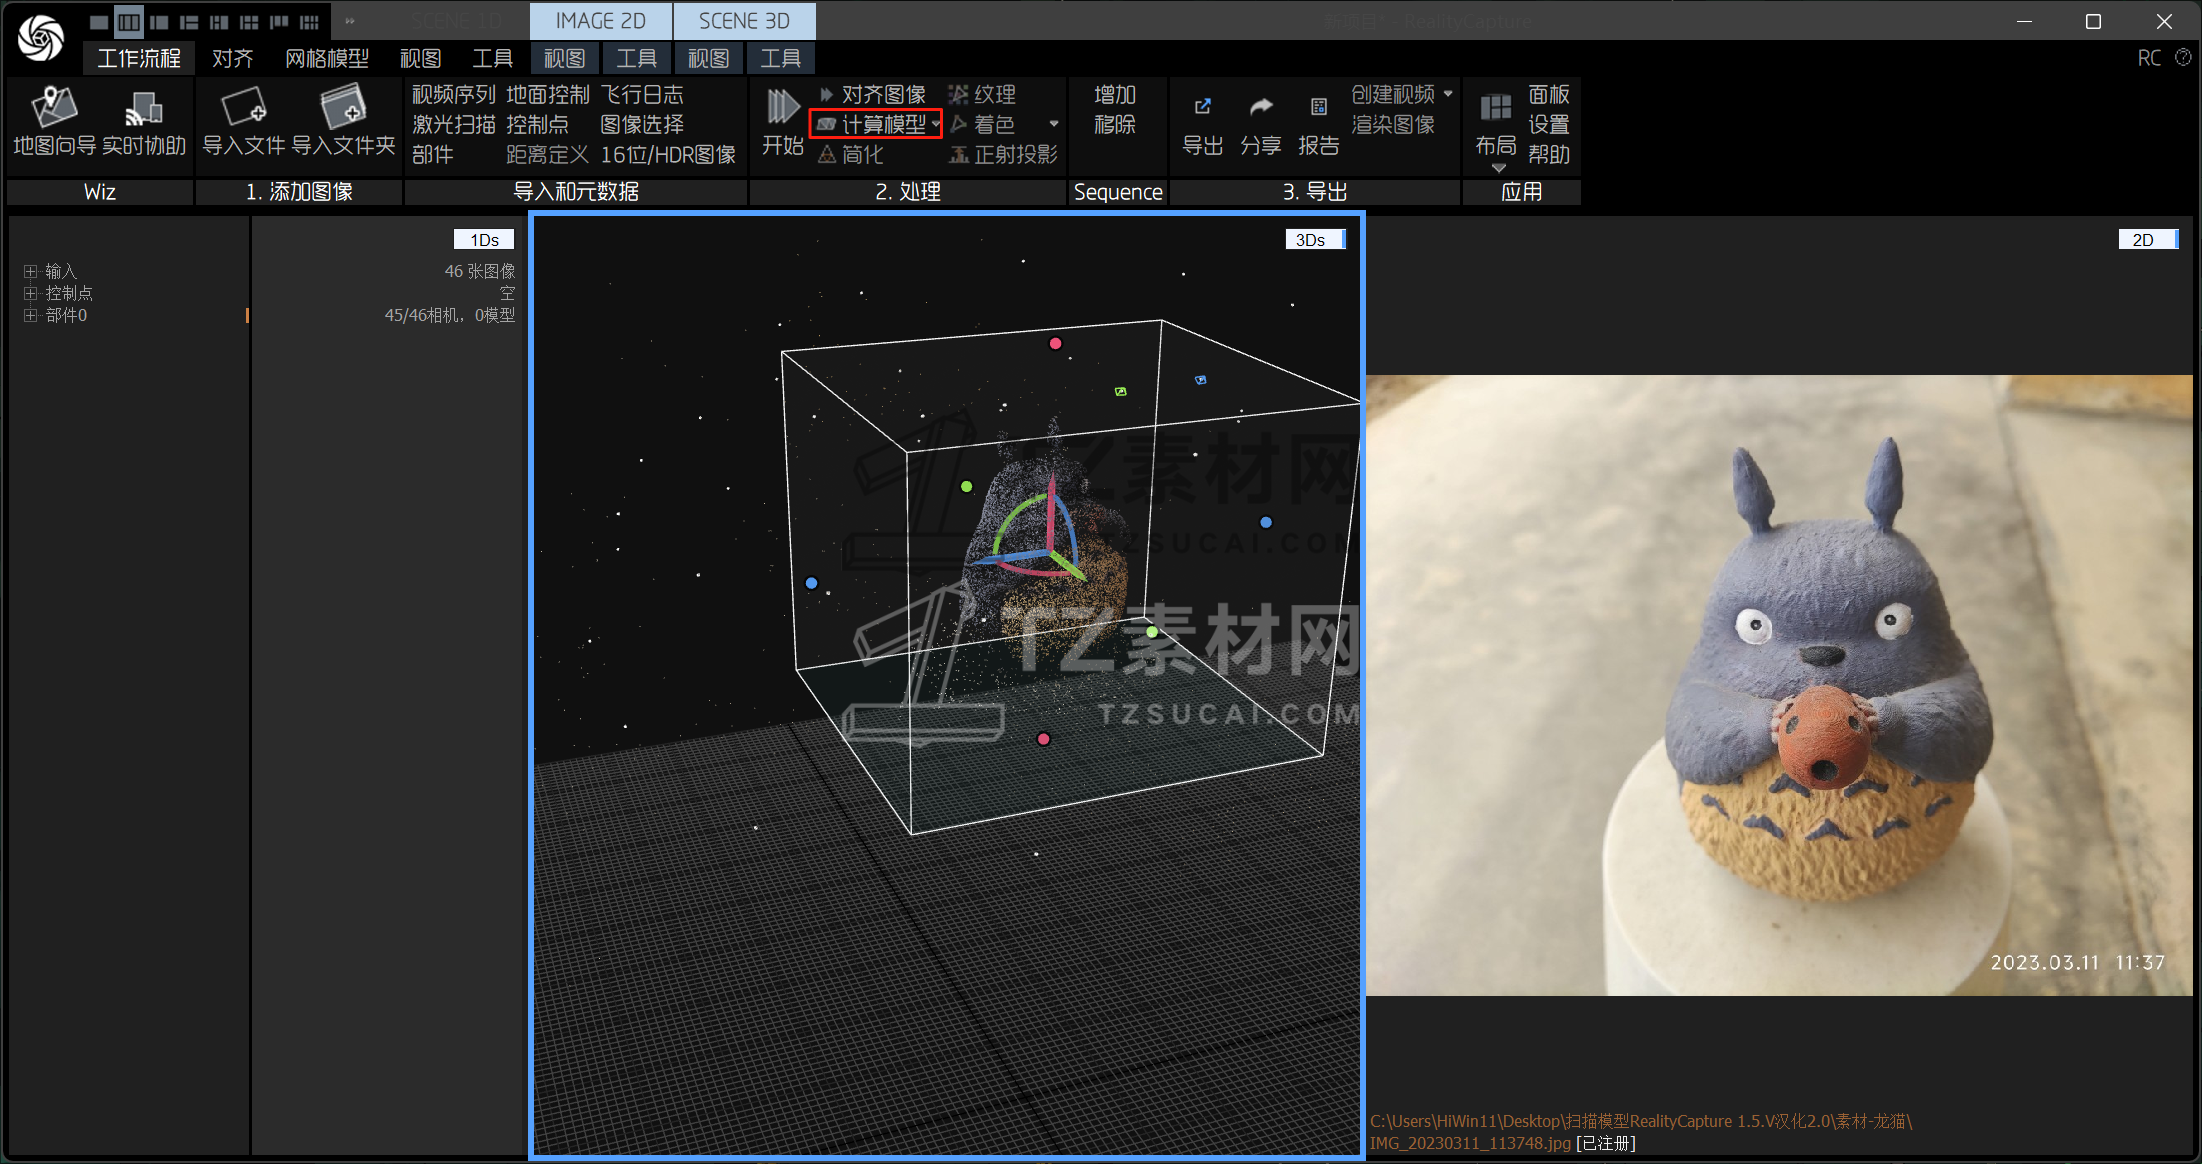Choose the last layout icon in the title bar
This screenshot has height=1164, width=2202.
[x=309, y=21]
